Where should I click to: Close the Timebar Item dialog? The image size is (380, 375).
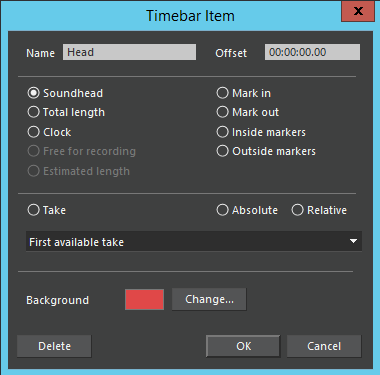coord(358,11)
